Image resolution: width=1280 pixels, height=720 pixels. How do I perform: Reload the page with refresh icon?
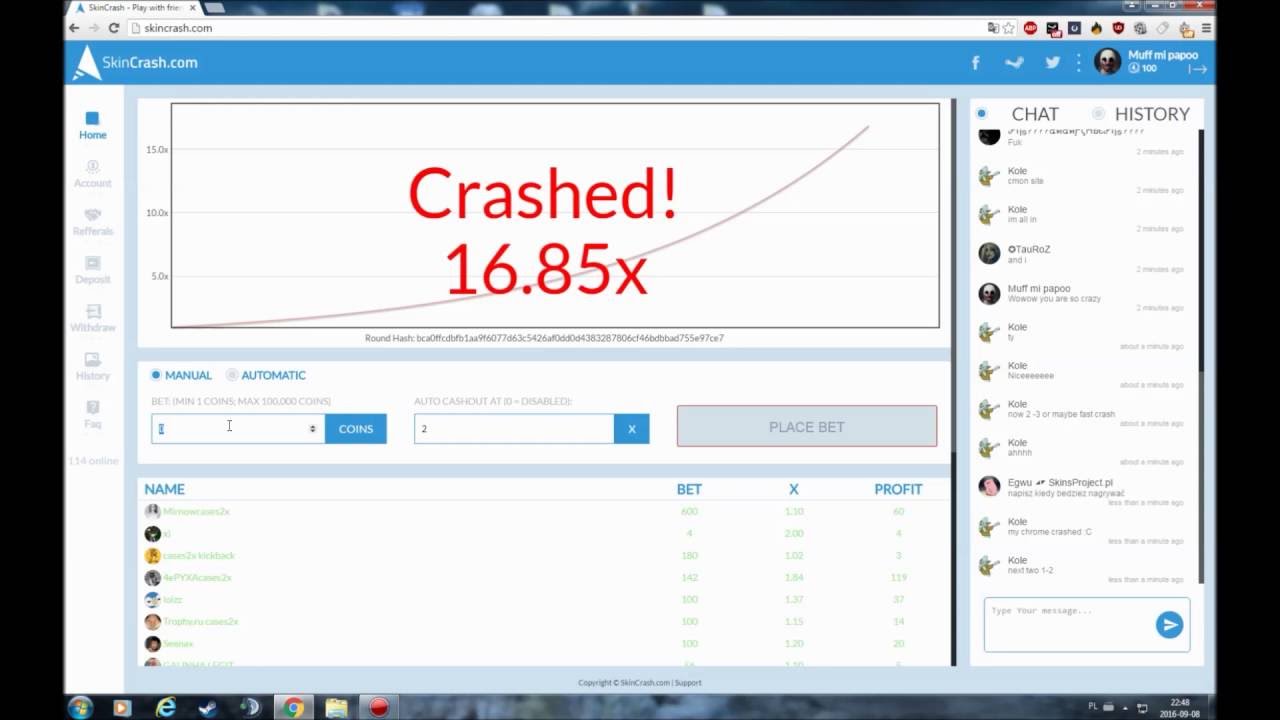[x=114, y=28]
